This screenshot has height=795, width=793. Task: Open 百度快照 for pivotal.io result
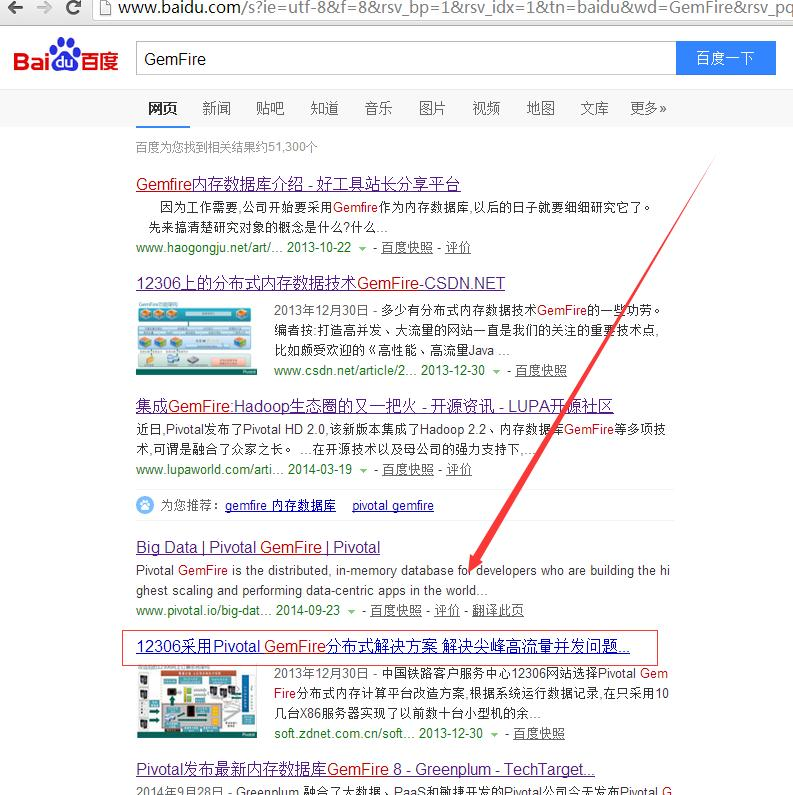[396, 610]
